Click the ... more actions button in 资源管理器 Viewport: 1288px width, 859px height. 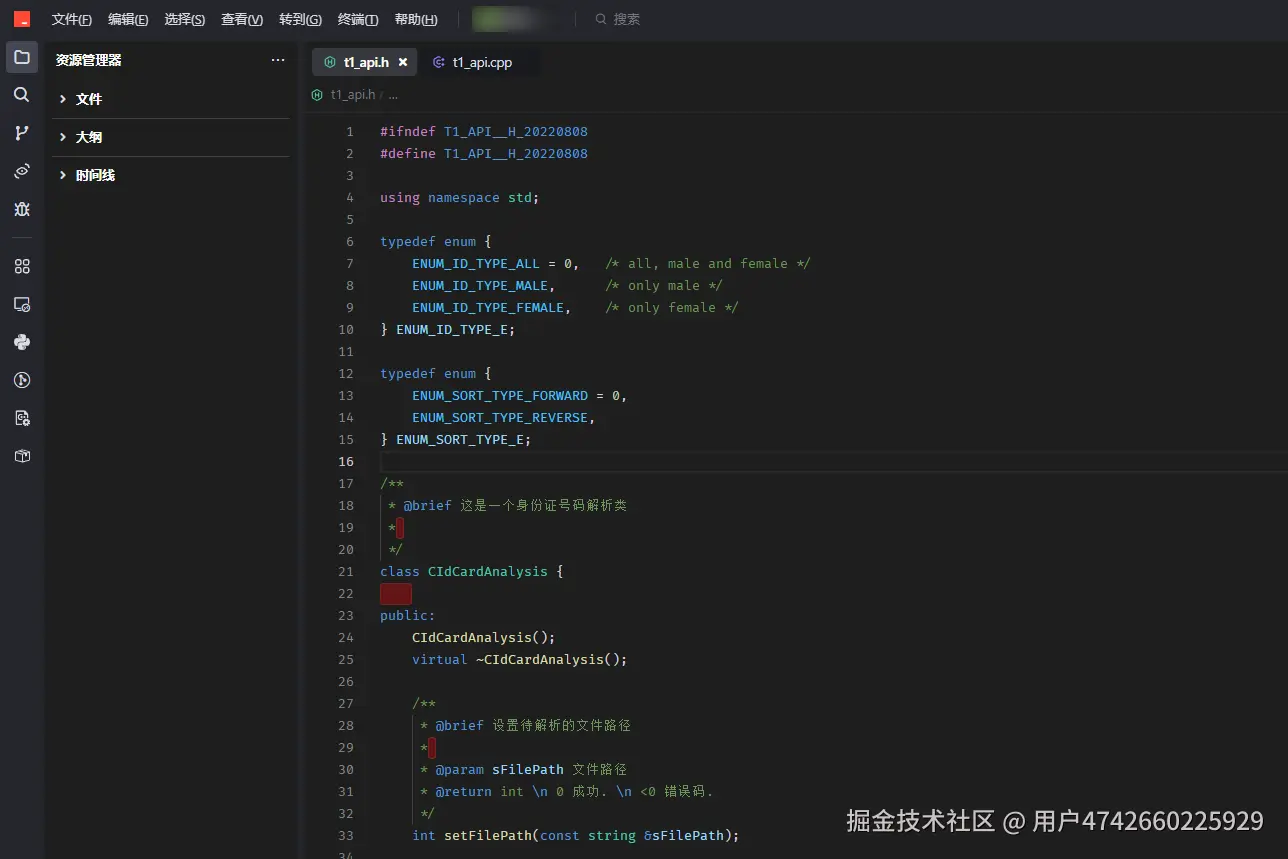277,59
